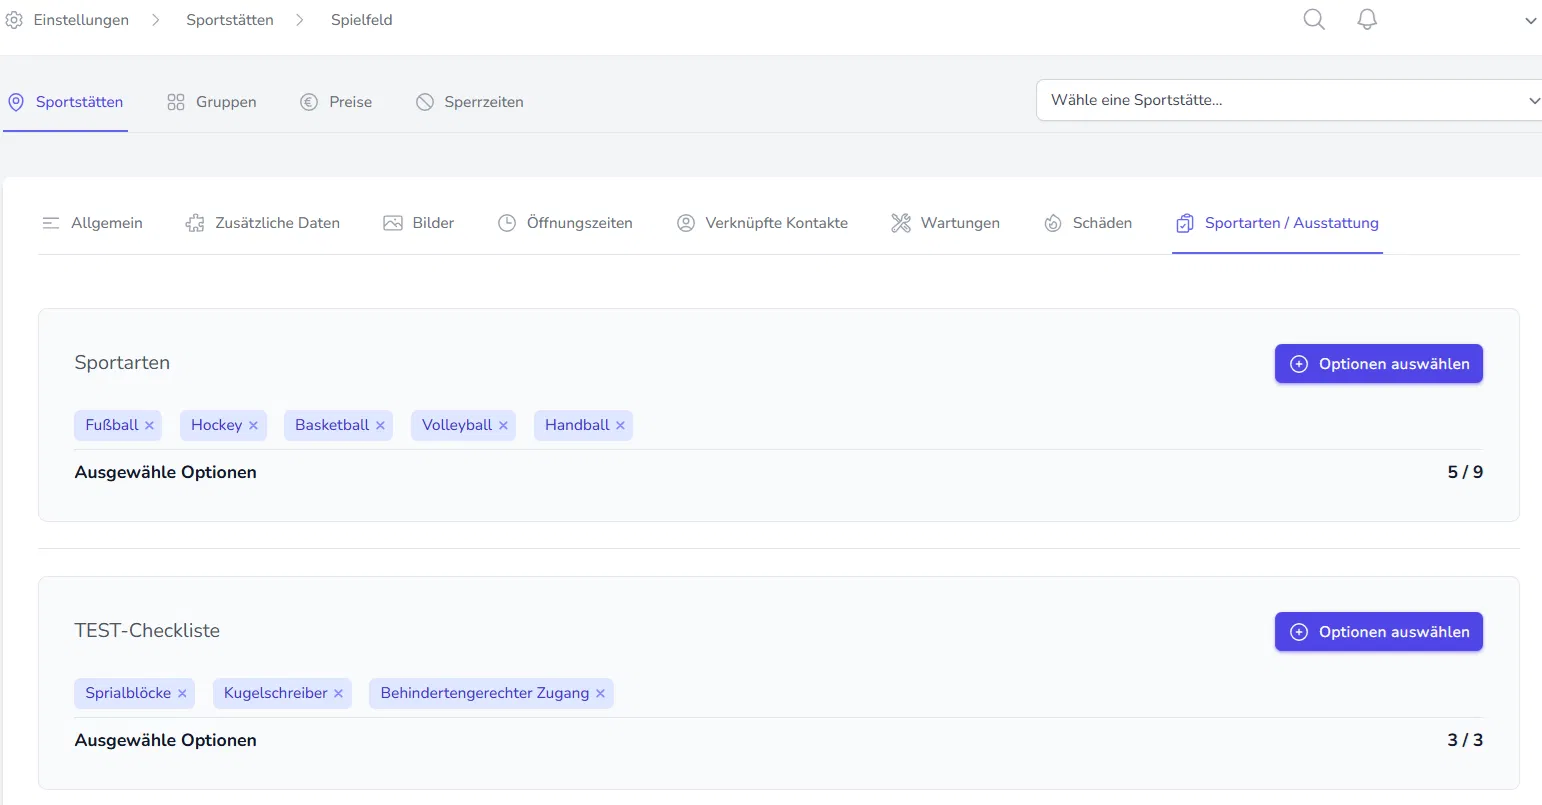Image resolution: width=1542 pixels, height=805 pixels.
Task: Open the Preise tab
Action: [x=337, y=102]
